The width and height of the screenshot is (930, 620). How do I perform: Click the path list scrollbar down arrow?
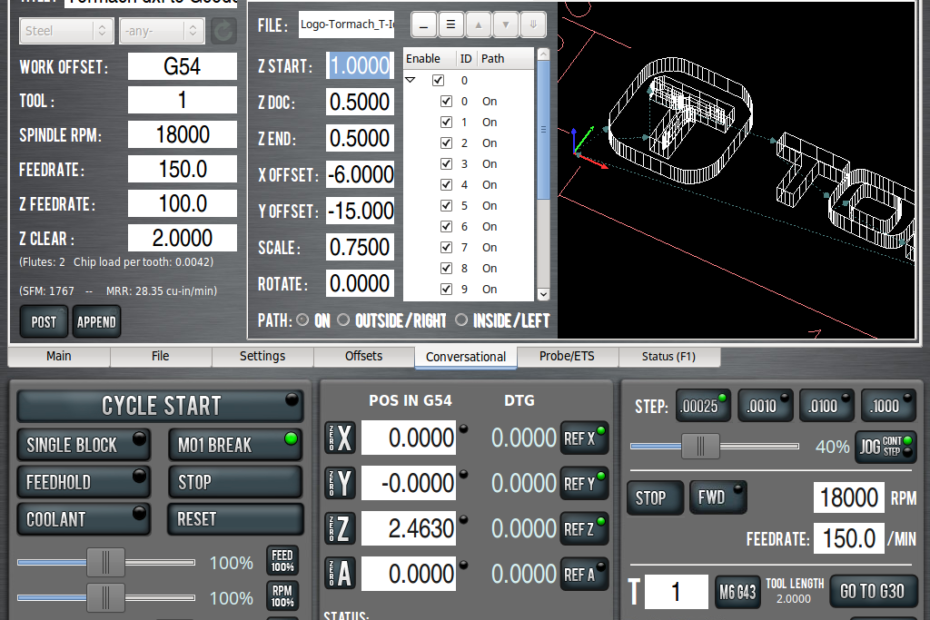pyautogui.click(x=543, y=294)
